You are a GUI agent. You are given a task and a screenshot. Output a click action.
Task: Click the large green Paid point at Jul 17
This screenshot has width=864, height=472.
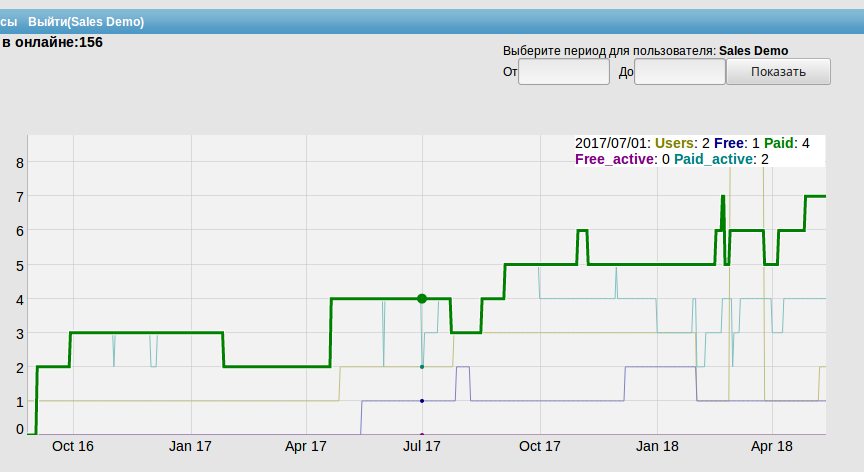[422, 298]
